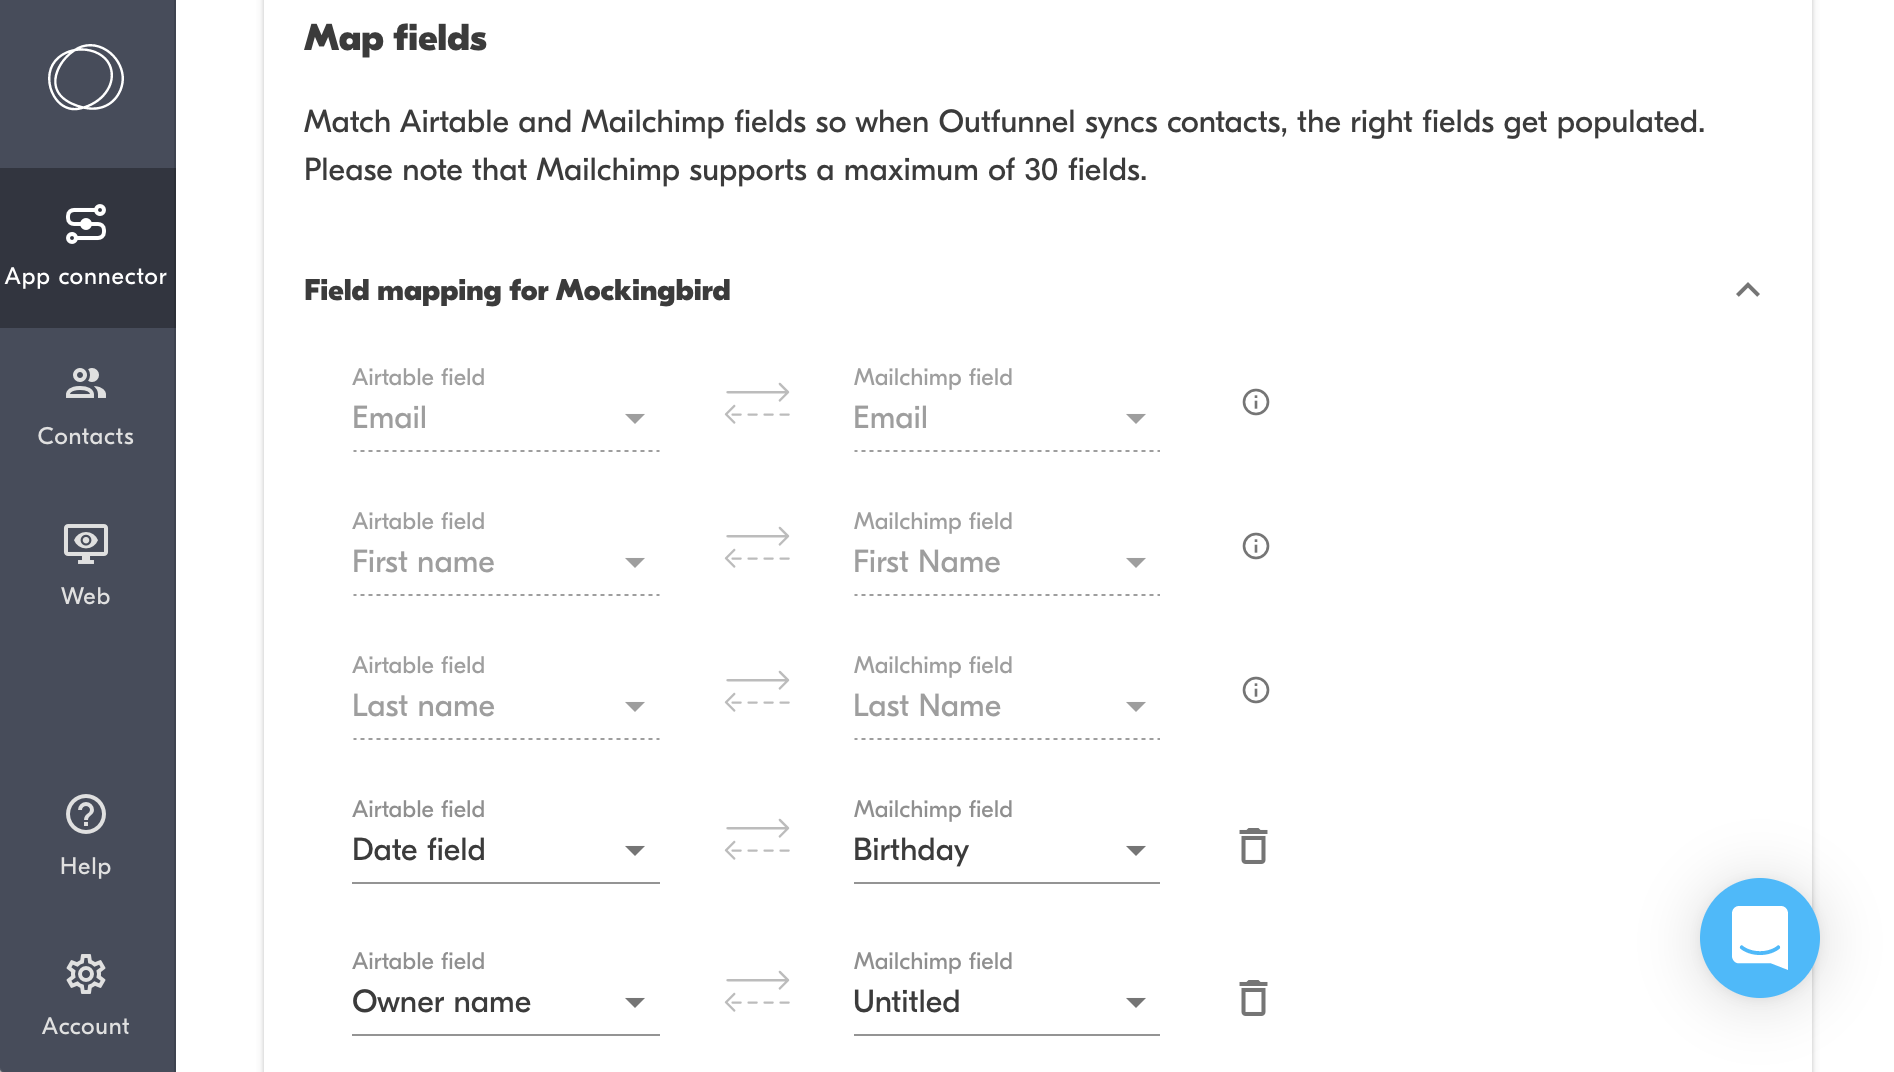This screenshot has width=1894, height=1072.
Task: Click info icon for Email mapping
Action: tap(1255, 402)
